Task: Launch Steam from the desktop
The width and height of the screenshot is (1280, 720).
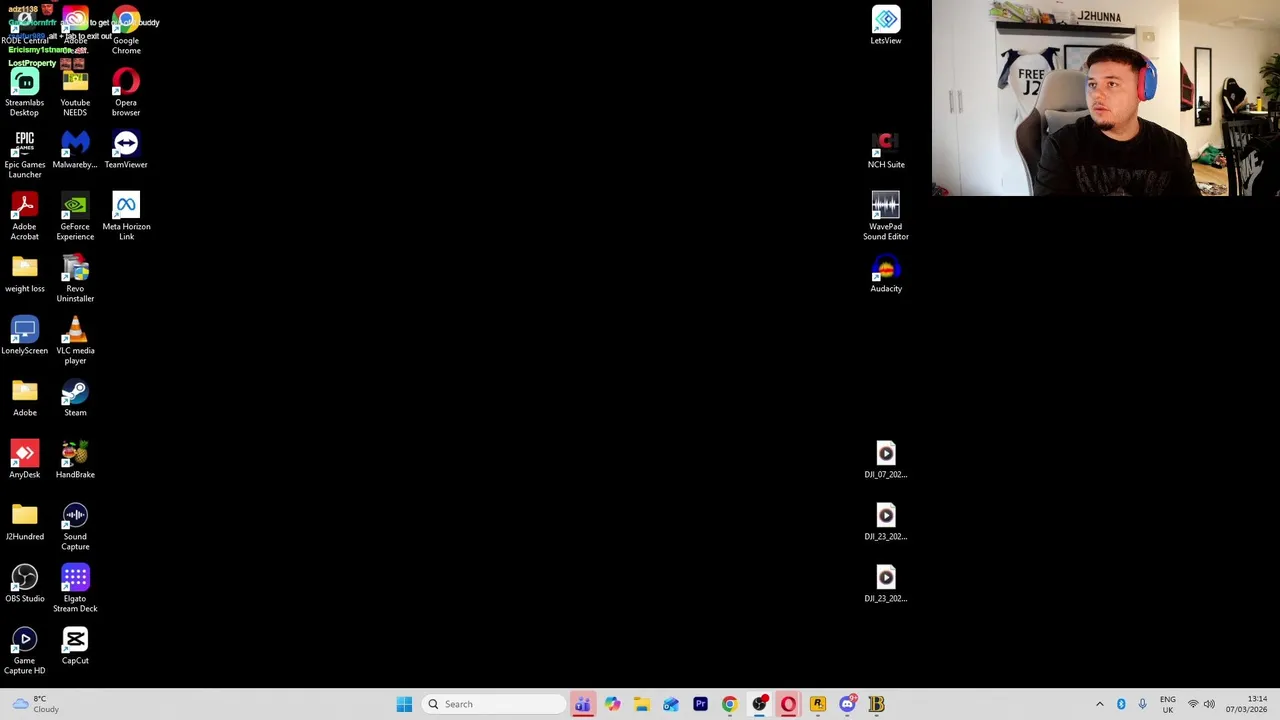Action: [x=75, y=398]
